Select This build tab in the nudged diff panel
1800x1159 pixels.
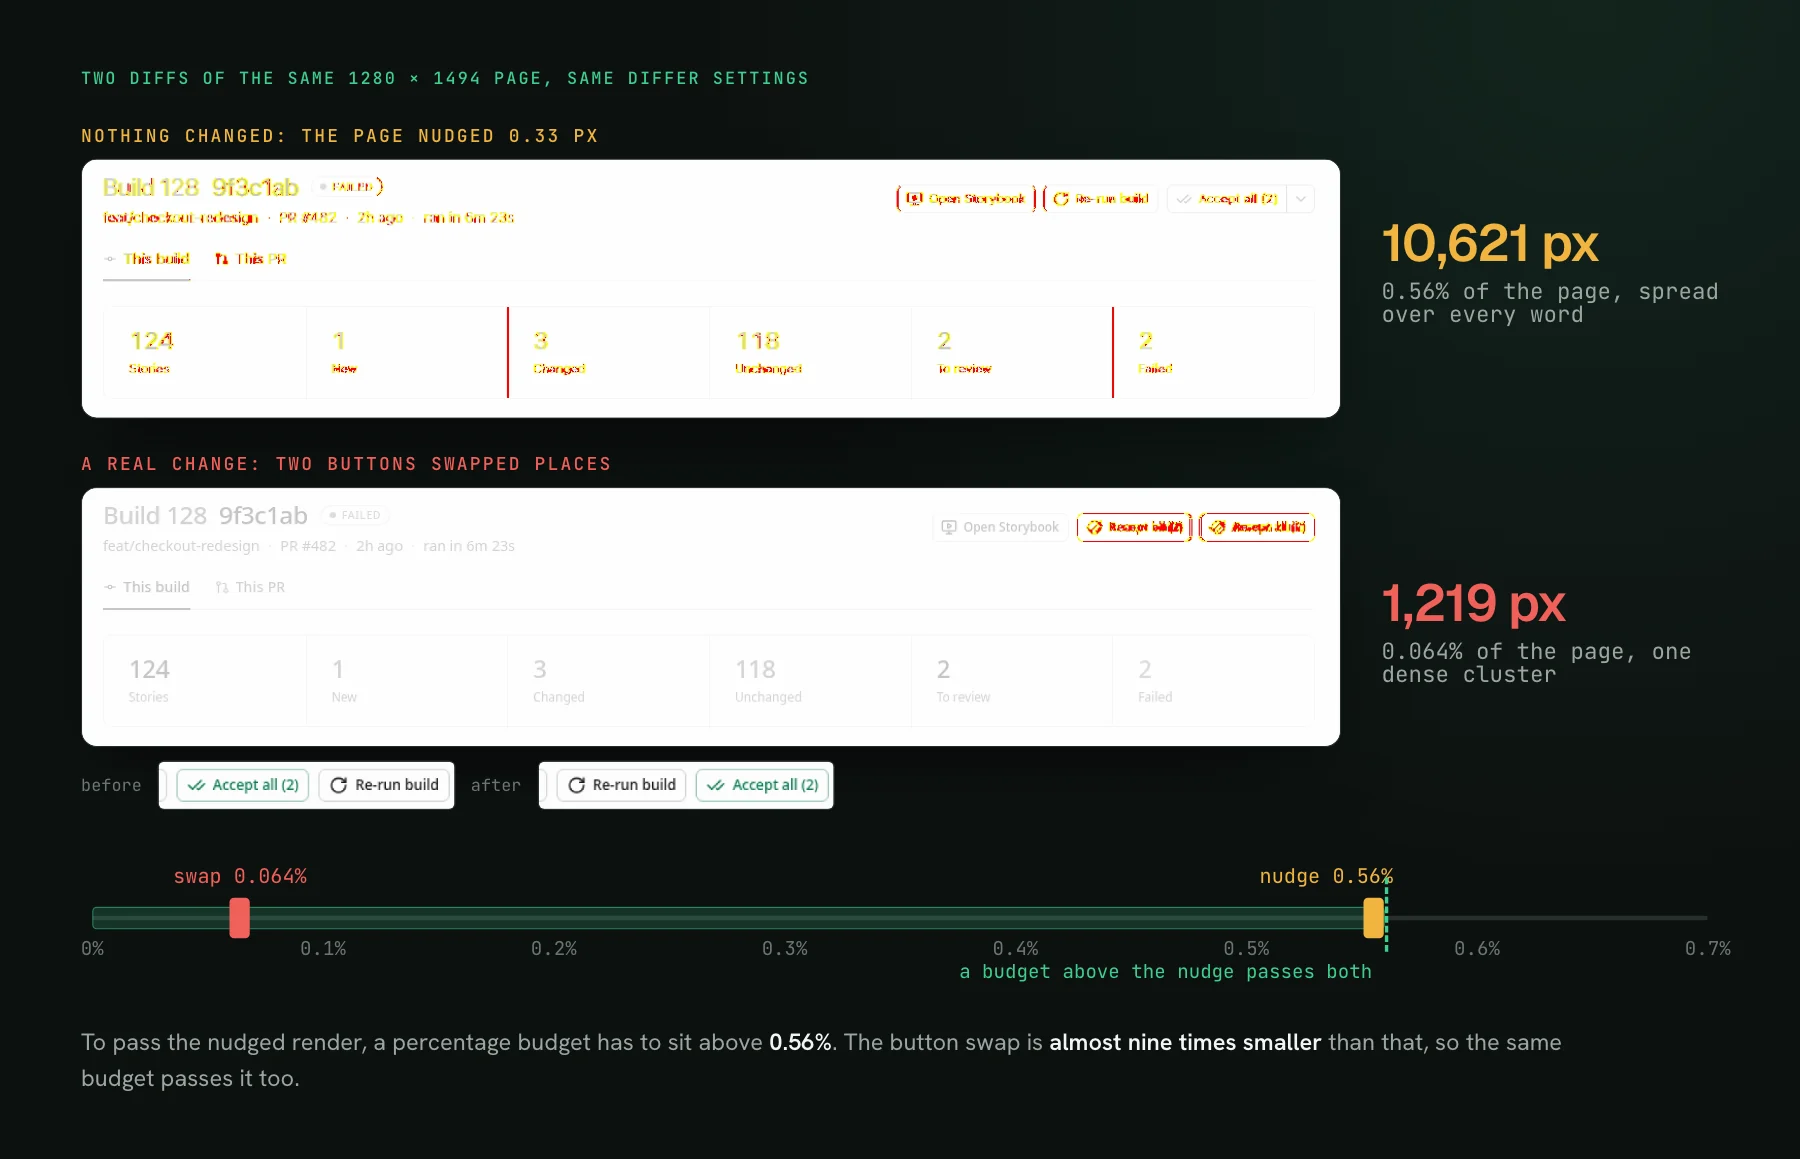147,259
